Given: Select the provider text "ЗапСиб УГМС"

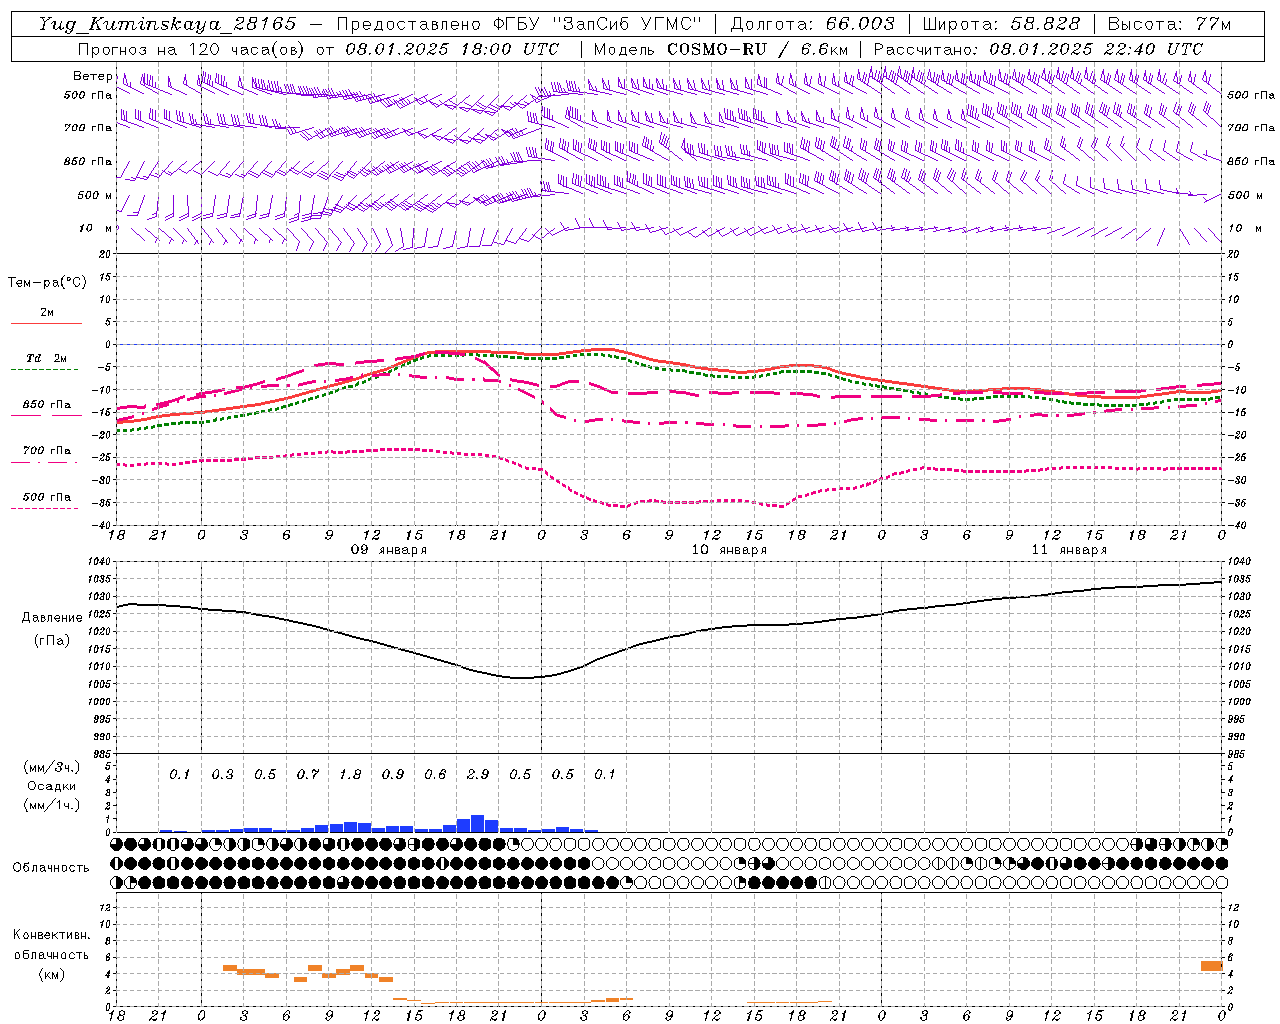Looking at the screenshot, I should coord(626,24).
